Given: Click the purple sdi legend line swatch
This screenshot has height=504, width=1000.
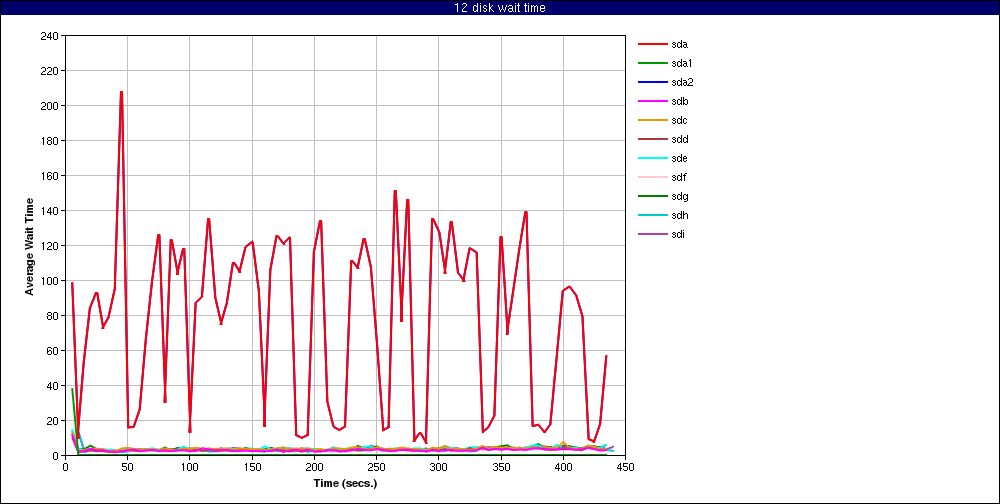Looking at the screenshot, I should [651, 234].
